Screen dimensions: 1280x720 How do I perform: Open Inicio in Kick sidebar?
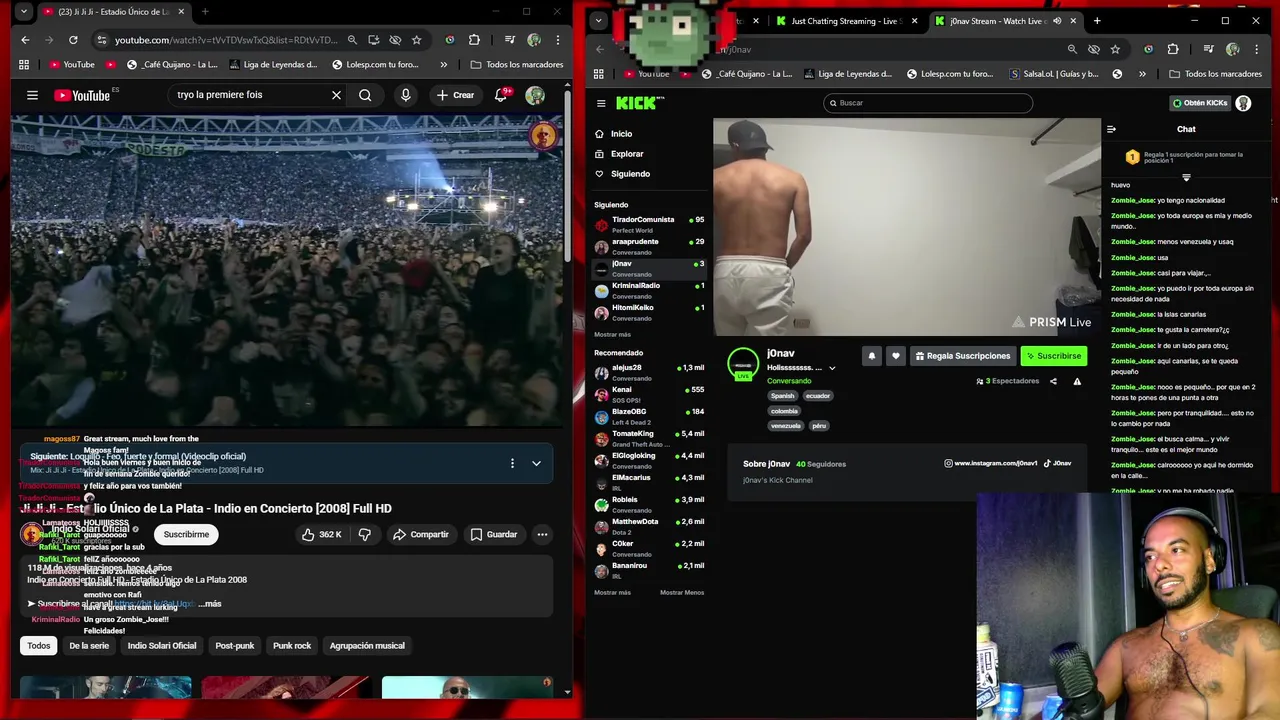[621, 134]
